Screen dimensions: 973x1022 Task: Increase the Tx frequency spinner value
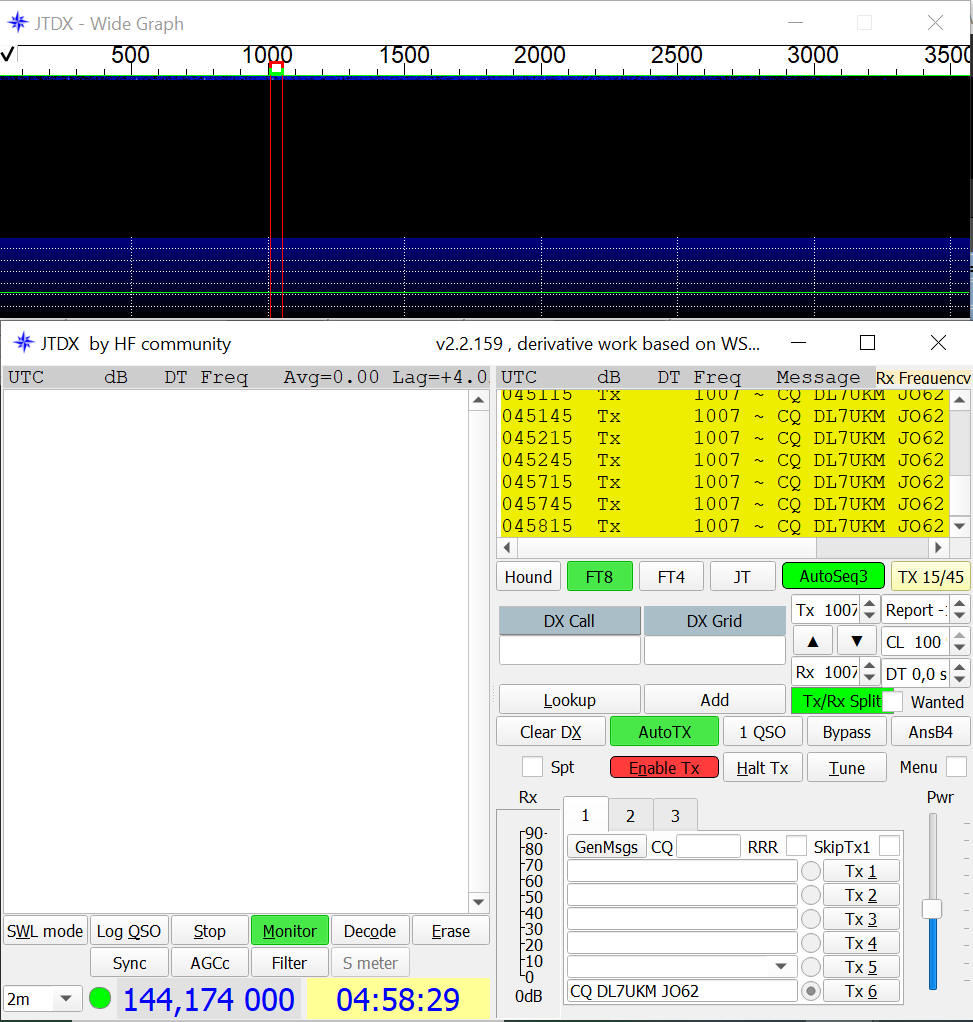coord(868,604)
